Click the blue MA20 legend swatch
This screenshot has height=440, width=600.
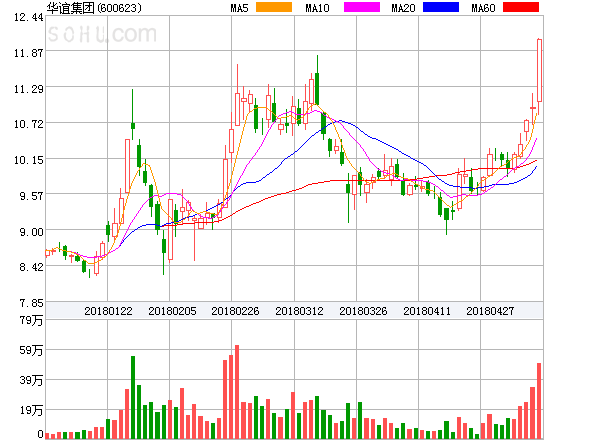pyautogui.click(x=441, y=7)
